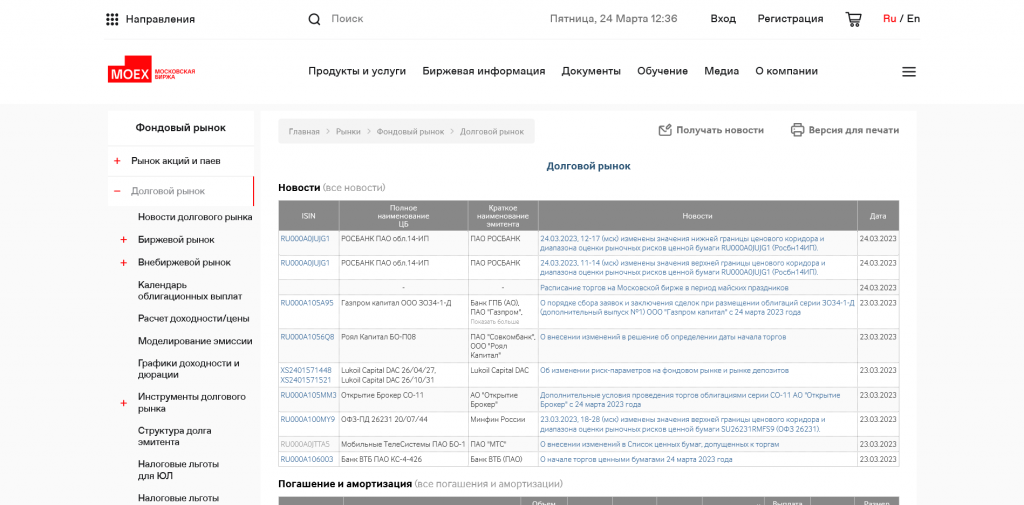Click the Получать новости link text
The width and height of the screenshot is (1024, 505).
[x=720, y=130]
